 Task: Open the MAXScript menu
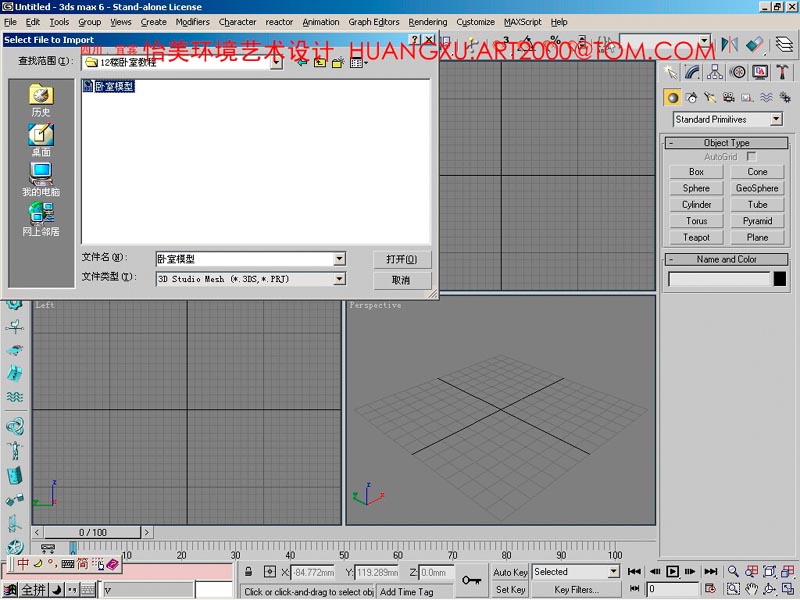522,22
